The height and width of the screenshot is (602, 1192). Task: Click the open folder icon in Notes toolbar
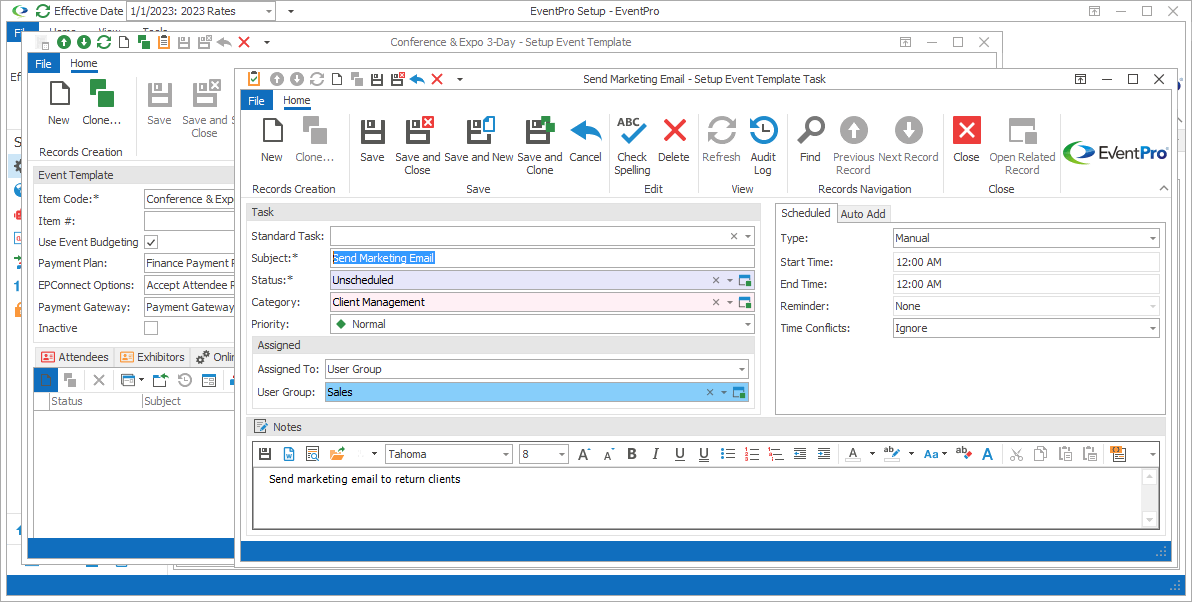pos(337,454)
